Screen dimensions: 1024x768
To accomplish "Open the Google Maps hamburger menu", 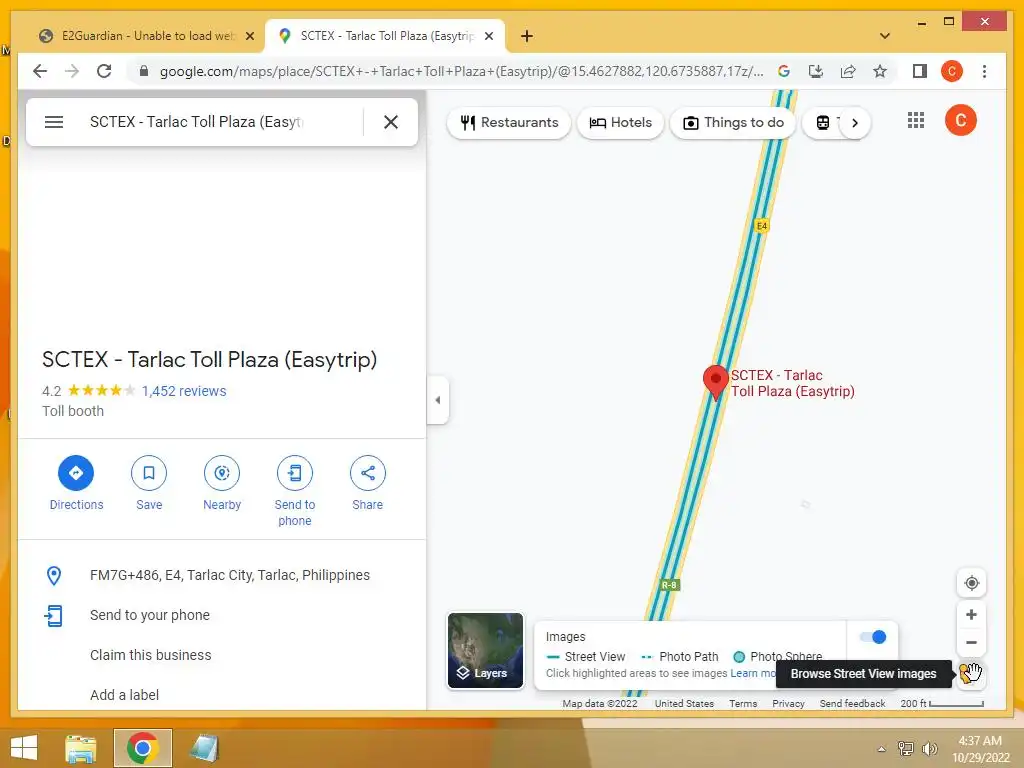I will point(54,122).
